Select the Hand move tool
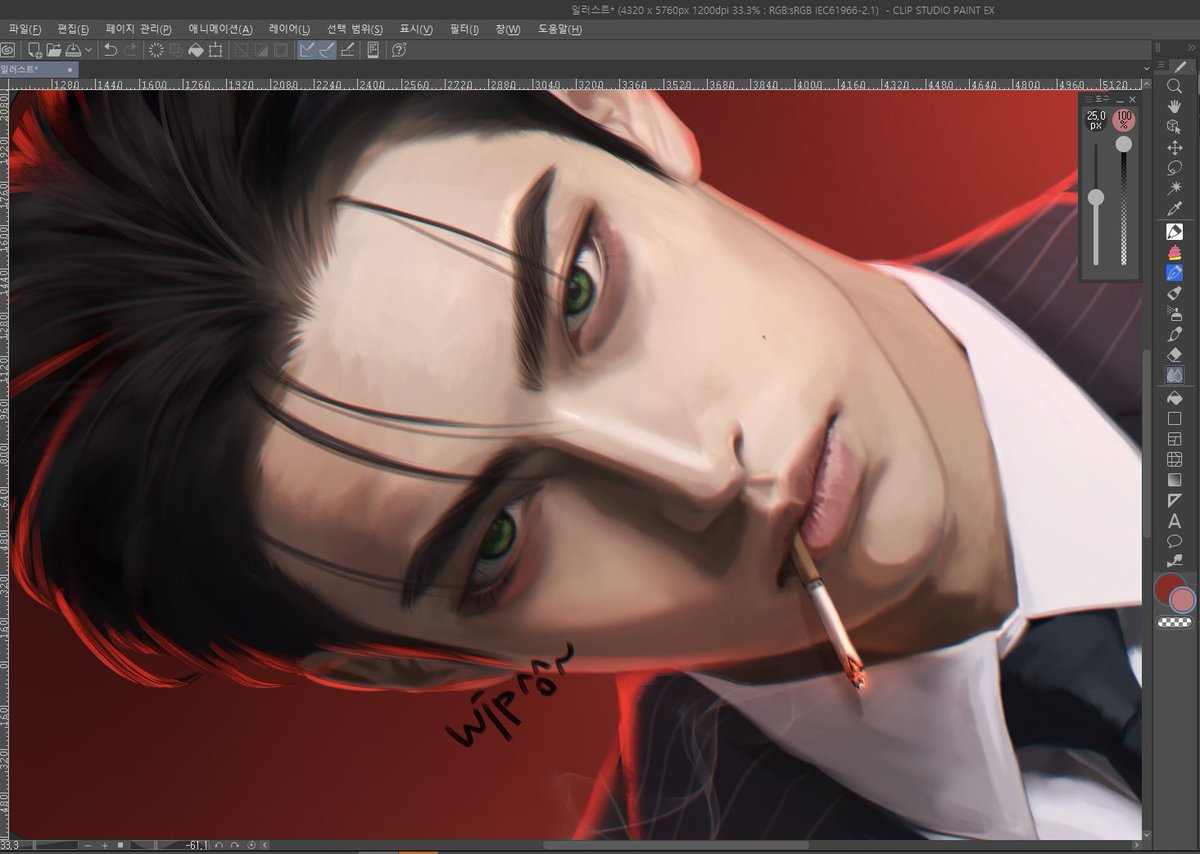Viewport: 1200px width, 854px height. click(x=1175, y=107)
